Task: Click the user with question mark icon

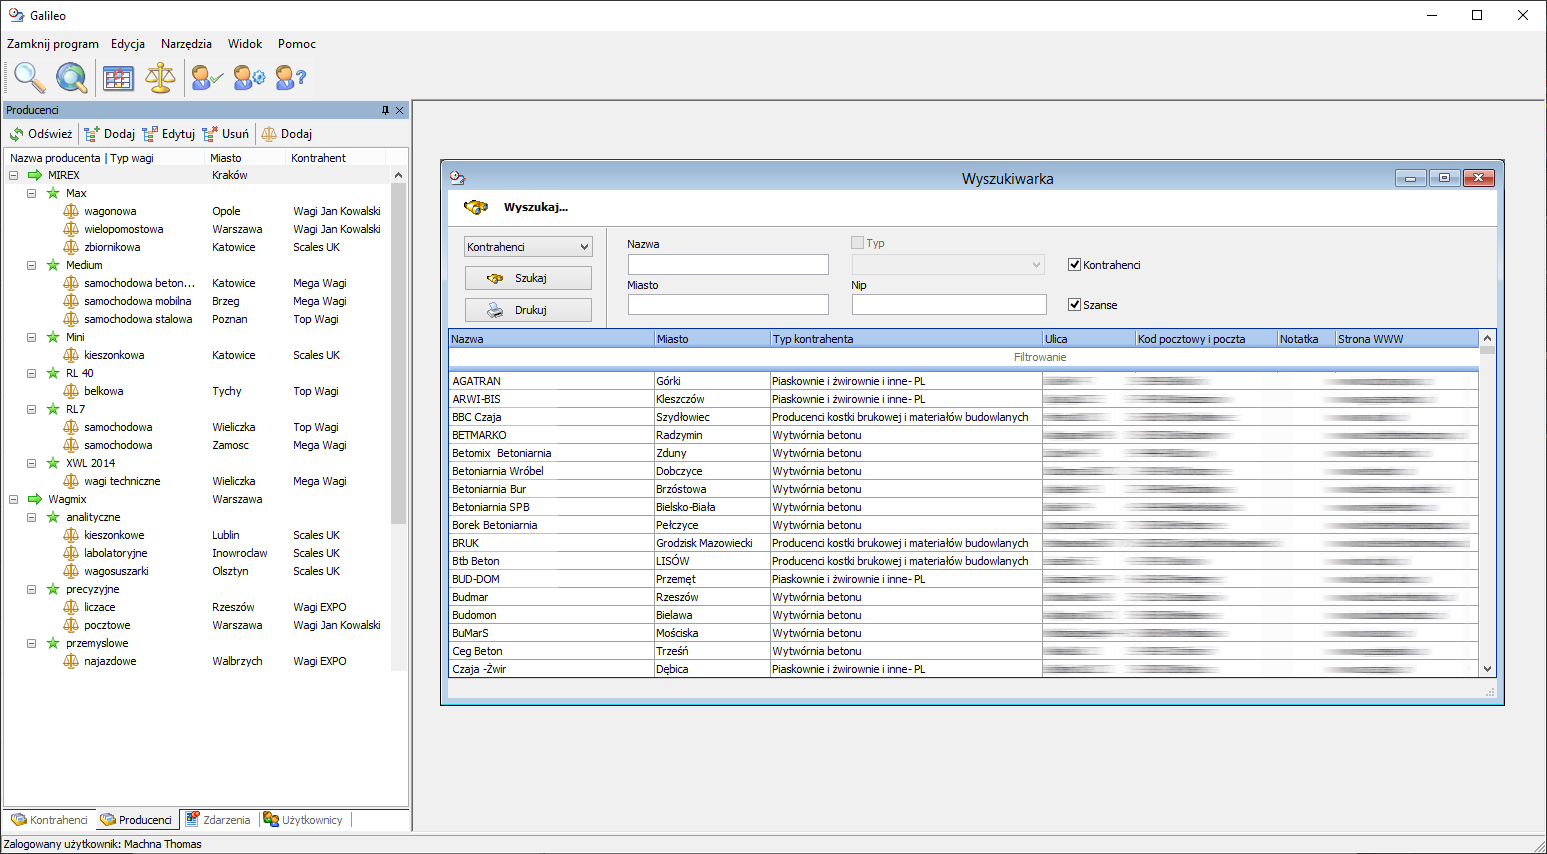Action: click(x=290, y=77)
